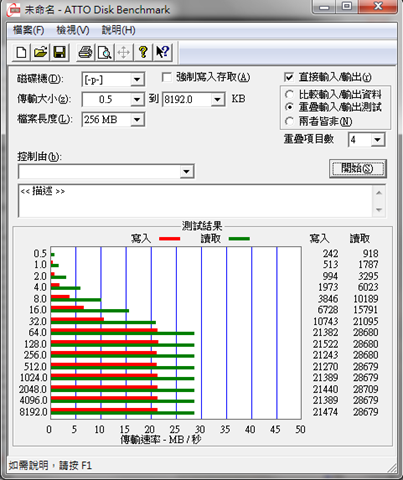
Task: Click the 測試結果 group title
Action: click(x=202, y=226)
